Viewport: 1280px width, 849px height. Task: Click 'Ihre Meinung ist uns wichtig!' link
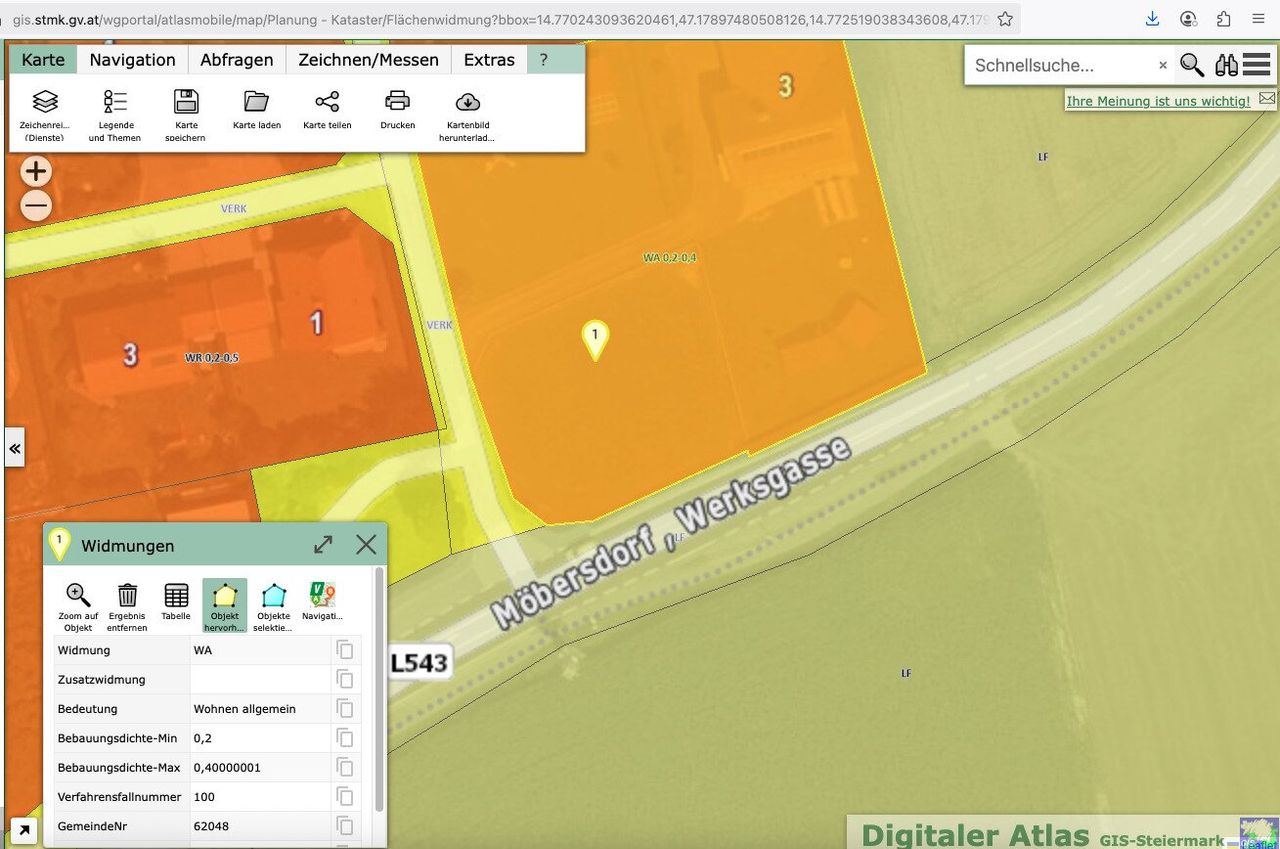coord(1158,101)
